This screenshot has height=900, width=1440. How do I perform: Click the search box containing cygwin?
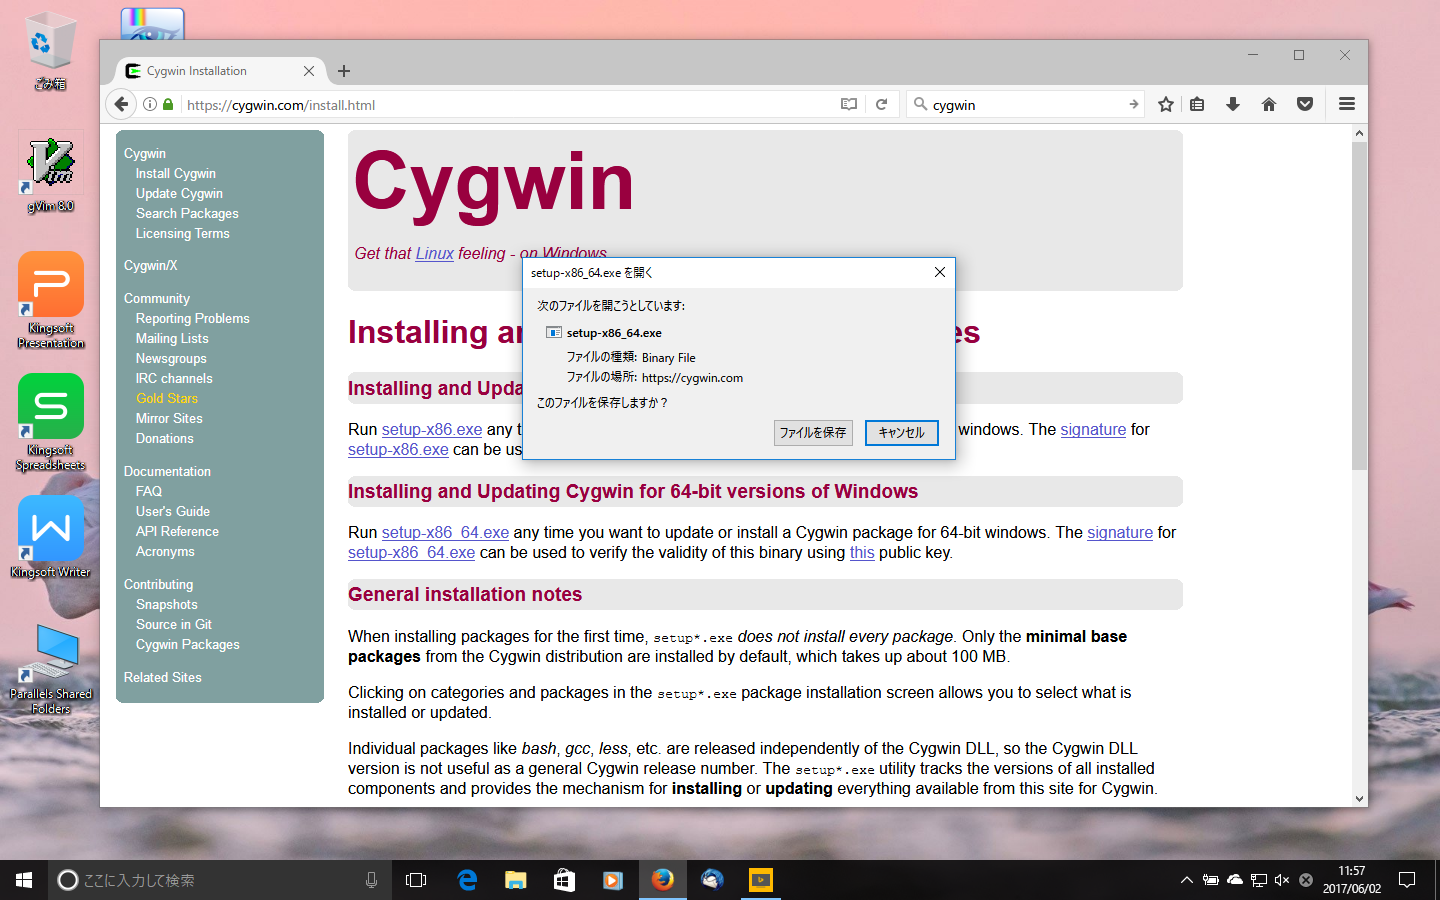tap(1027, 104)
